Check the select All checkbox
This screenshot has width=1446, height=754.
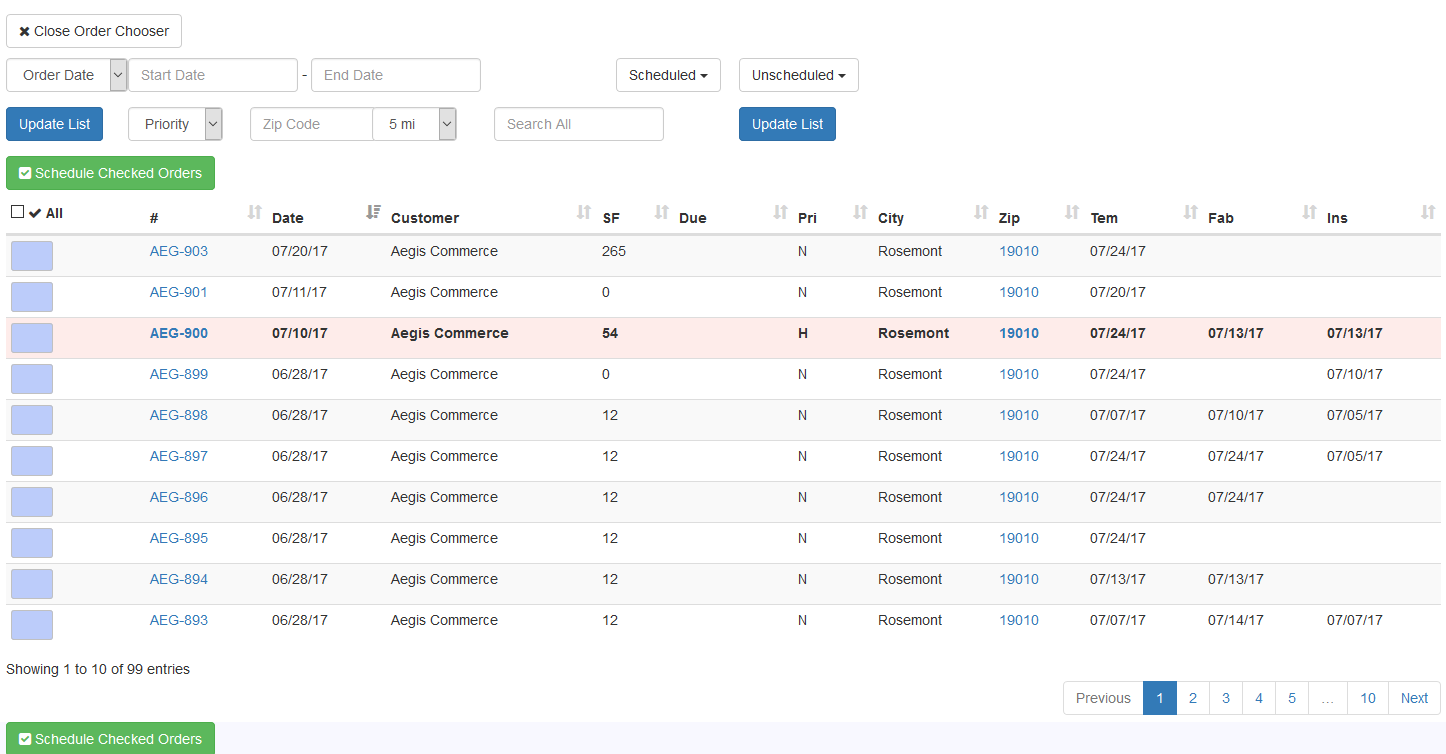coord(18,212)
